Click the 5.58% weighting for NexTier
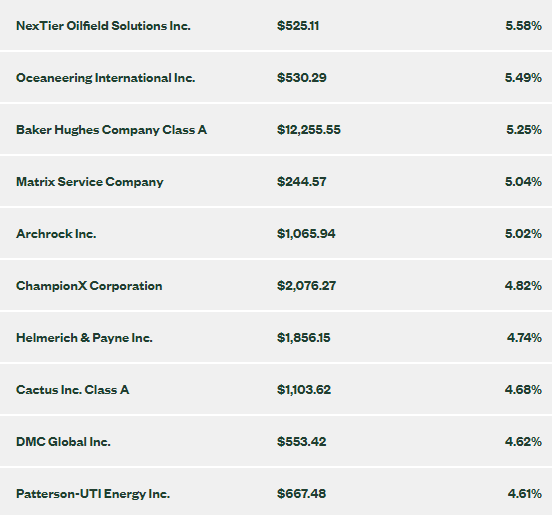The height and width of the screenshot is (515, 552). point(523,26)
